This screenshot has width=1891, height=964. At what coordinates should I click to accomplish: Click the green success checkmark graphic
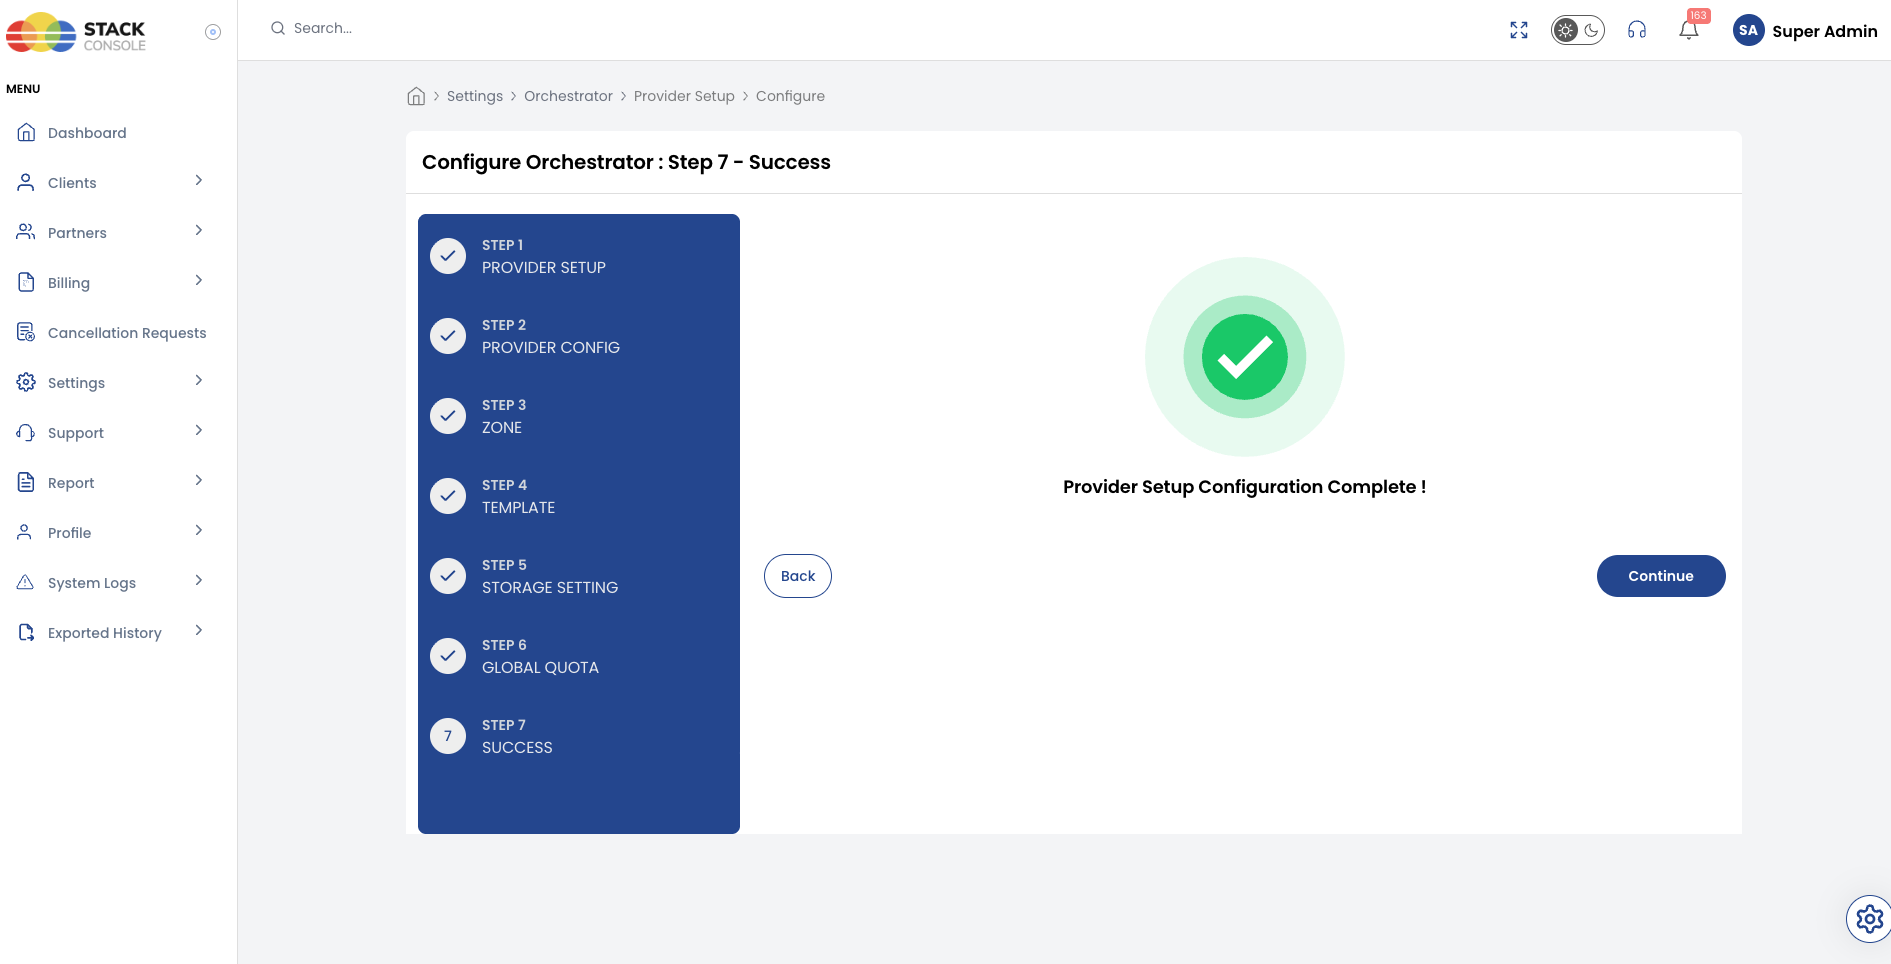click(1245, 357)
